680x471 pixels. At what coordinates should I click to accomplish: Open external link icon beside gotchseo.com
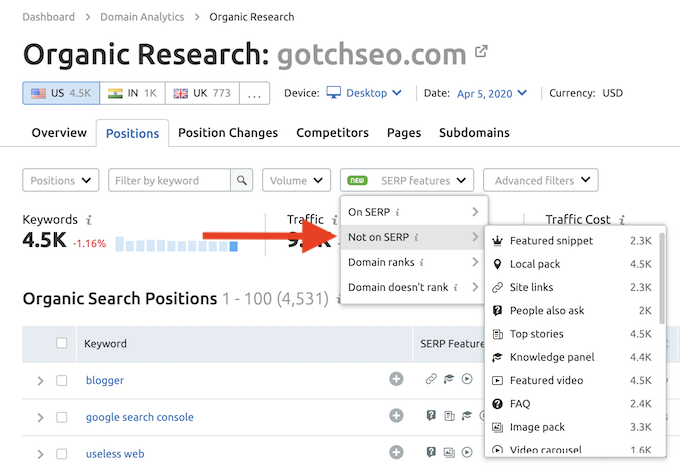481,52
